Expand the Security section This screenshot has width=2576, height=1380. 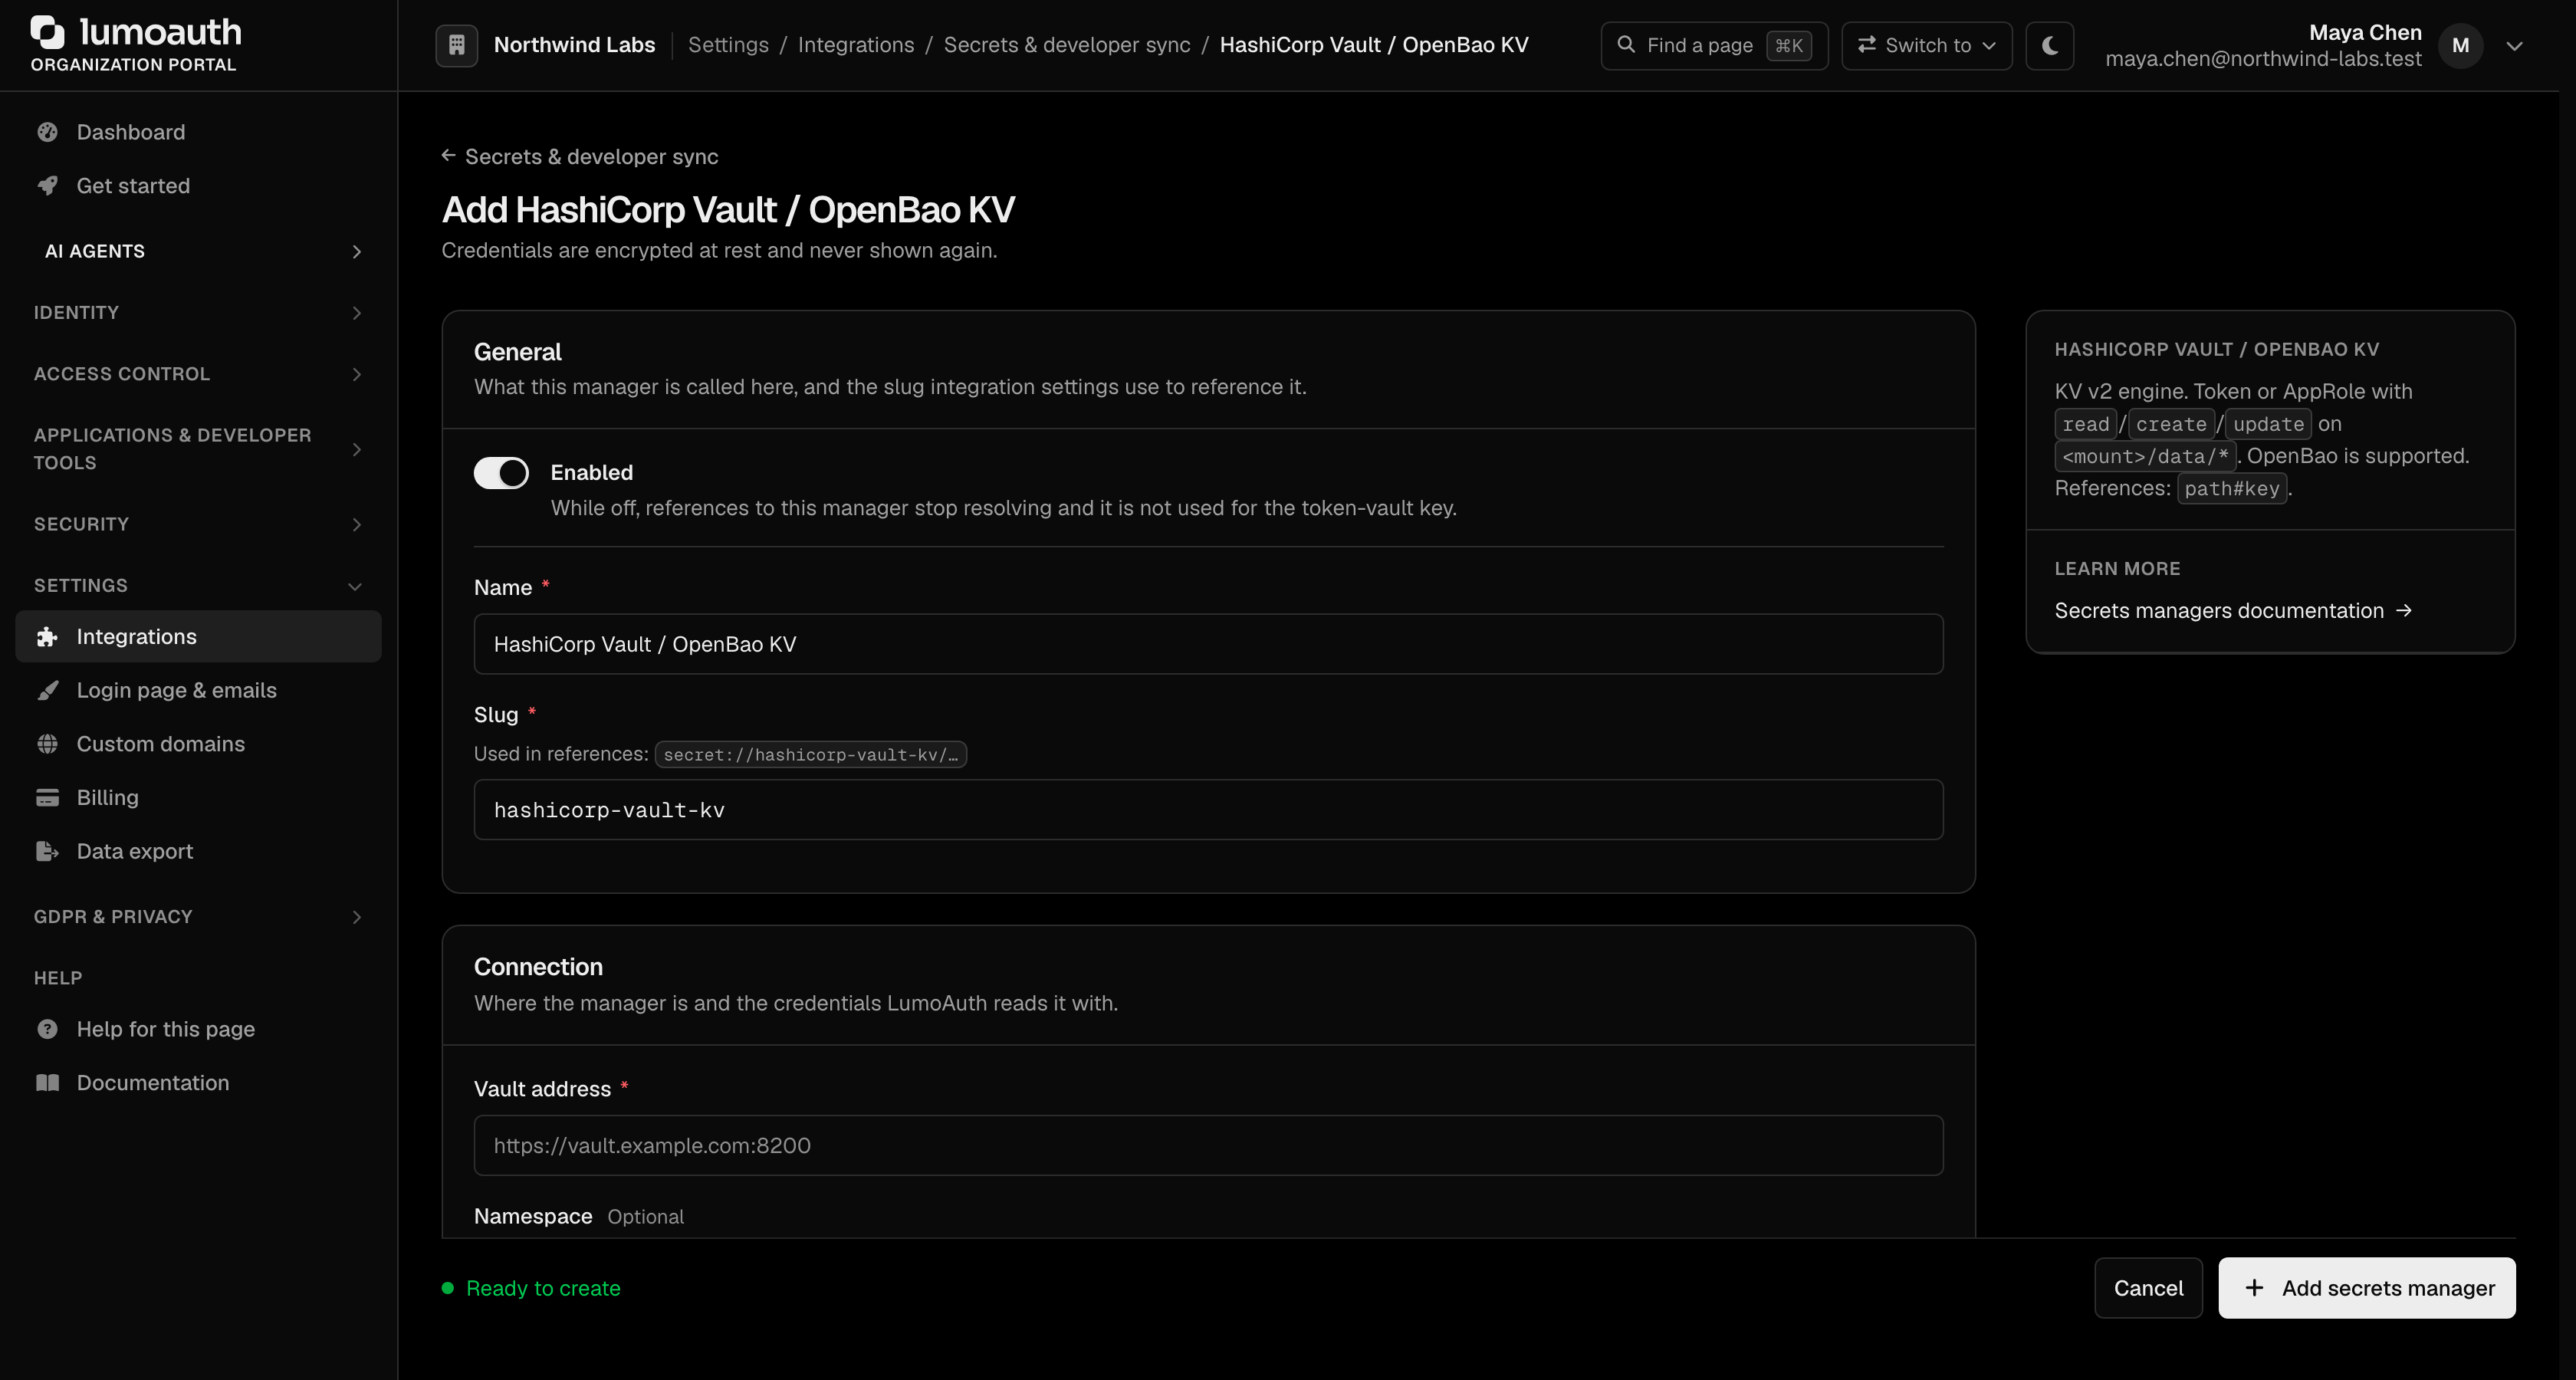click(x=198, y=524)
